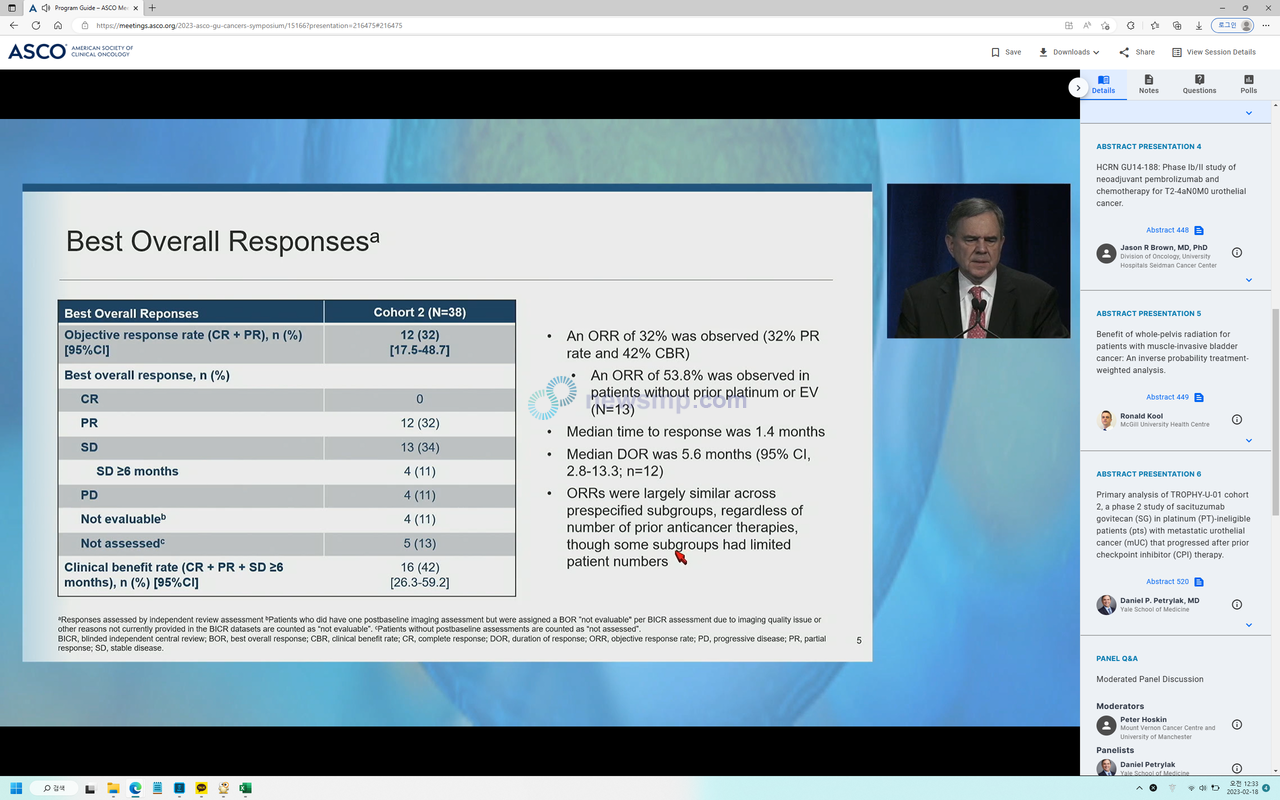The width and height of the screenshot is (1280, 800).
Task: Select the Abstract Presentation 6 heading
Action: pos(1149,474)
